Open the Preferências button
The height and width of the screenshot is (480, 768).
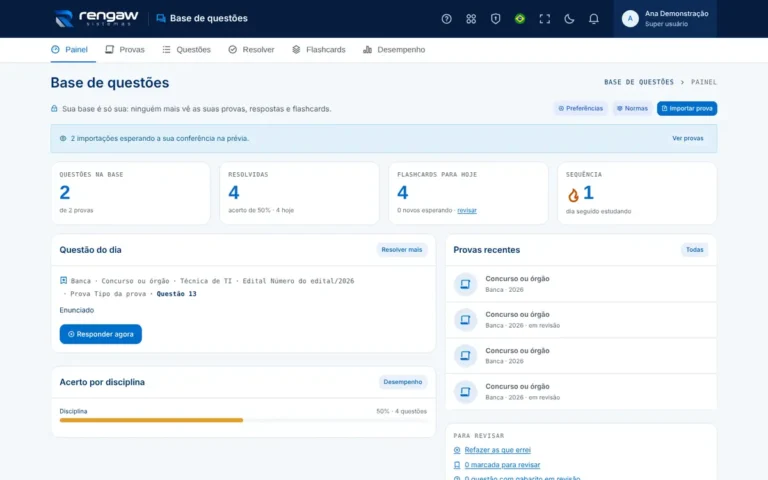(x=580, y=108)
